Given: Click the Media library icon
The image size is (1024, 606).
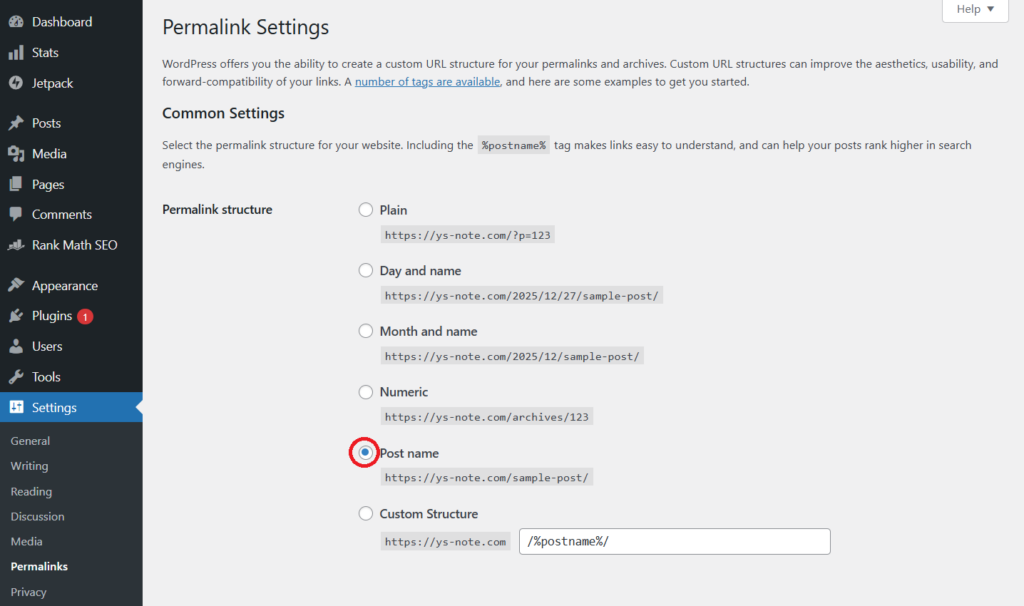Looking at the screenshot, I should click(16, 154).
